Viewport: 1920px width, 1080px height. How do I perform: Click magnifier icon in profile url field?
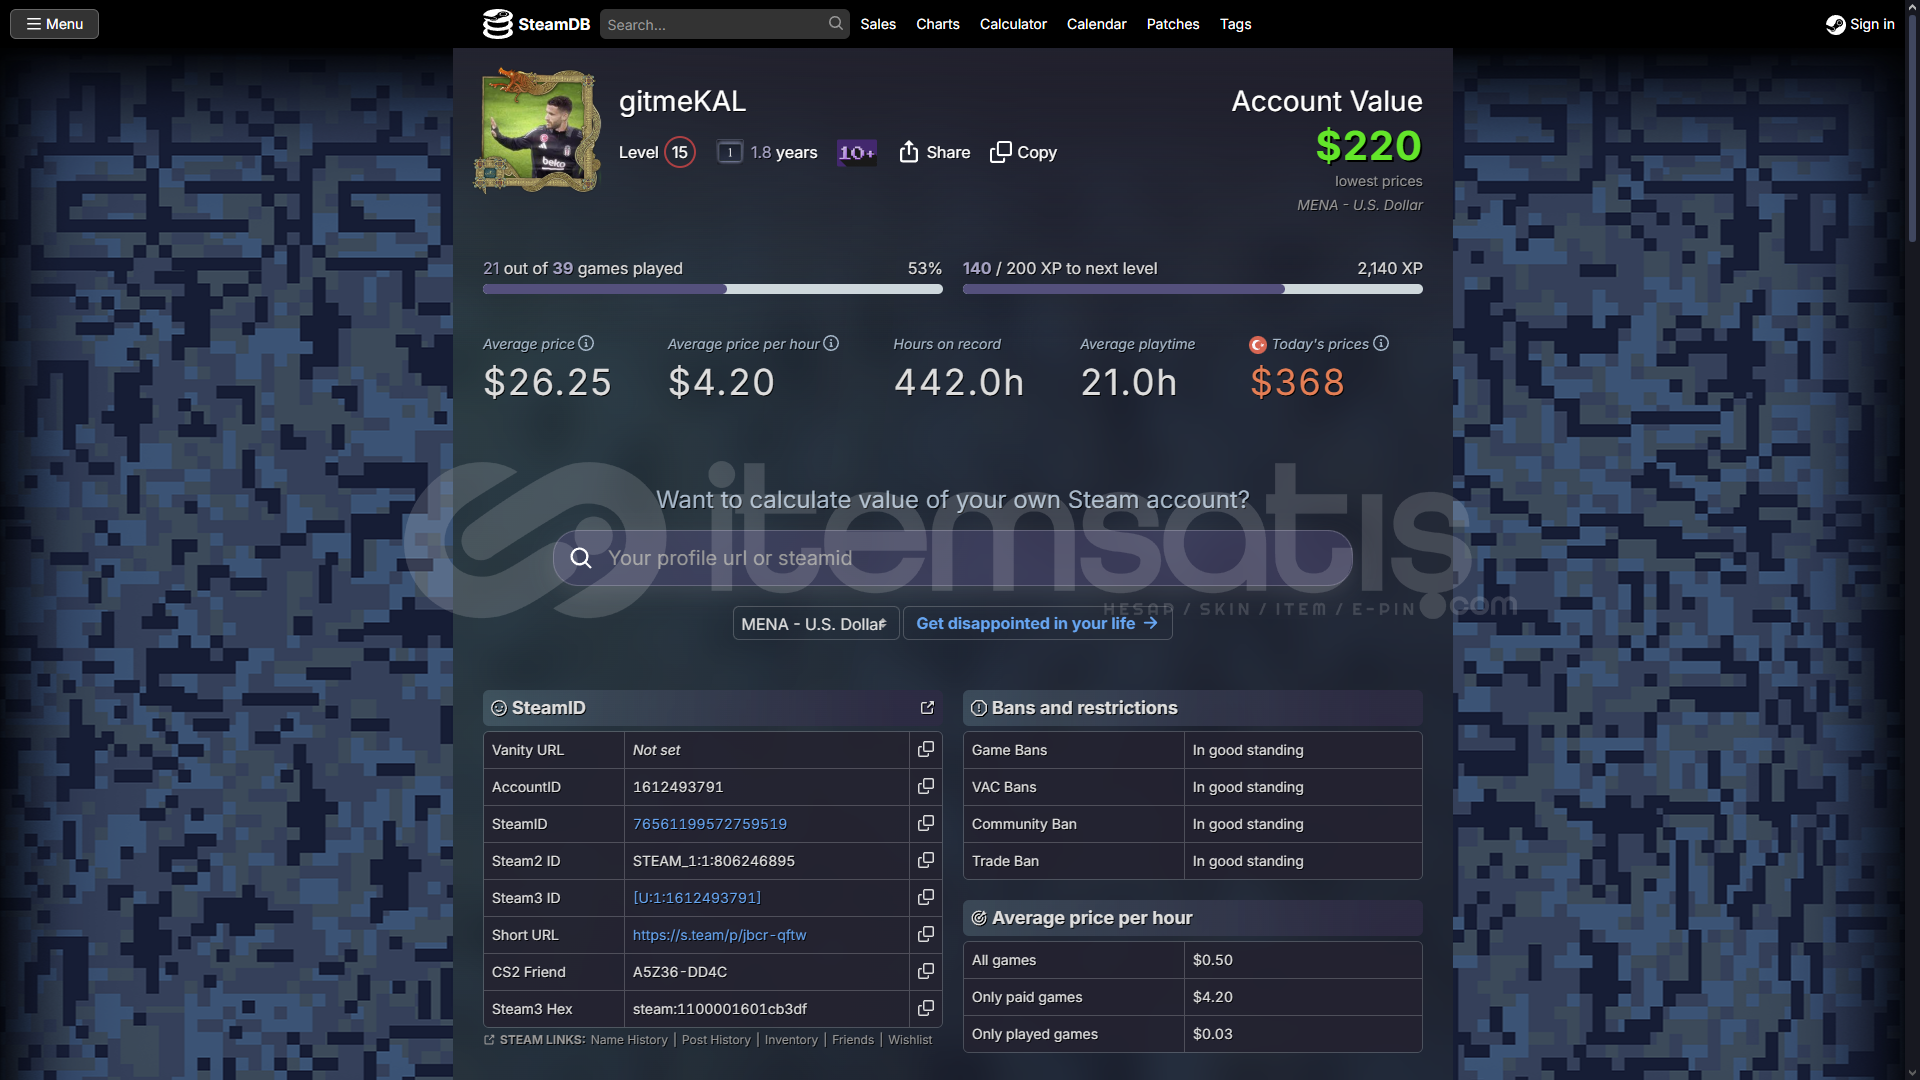click(581, 558)
